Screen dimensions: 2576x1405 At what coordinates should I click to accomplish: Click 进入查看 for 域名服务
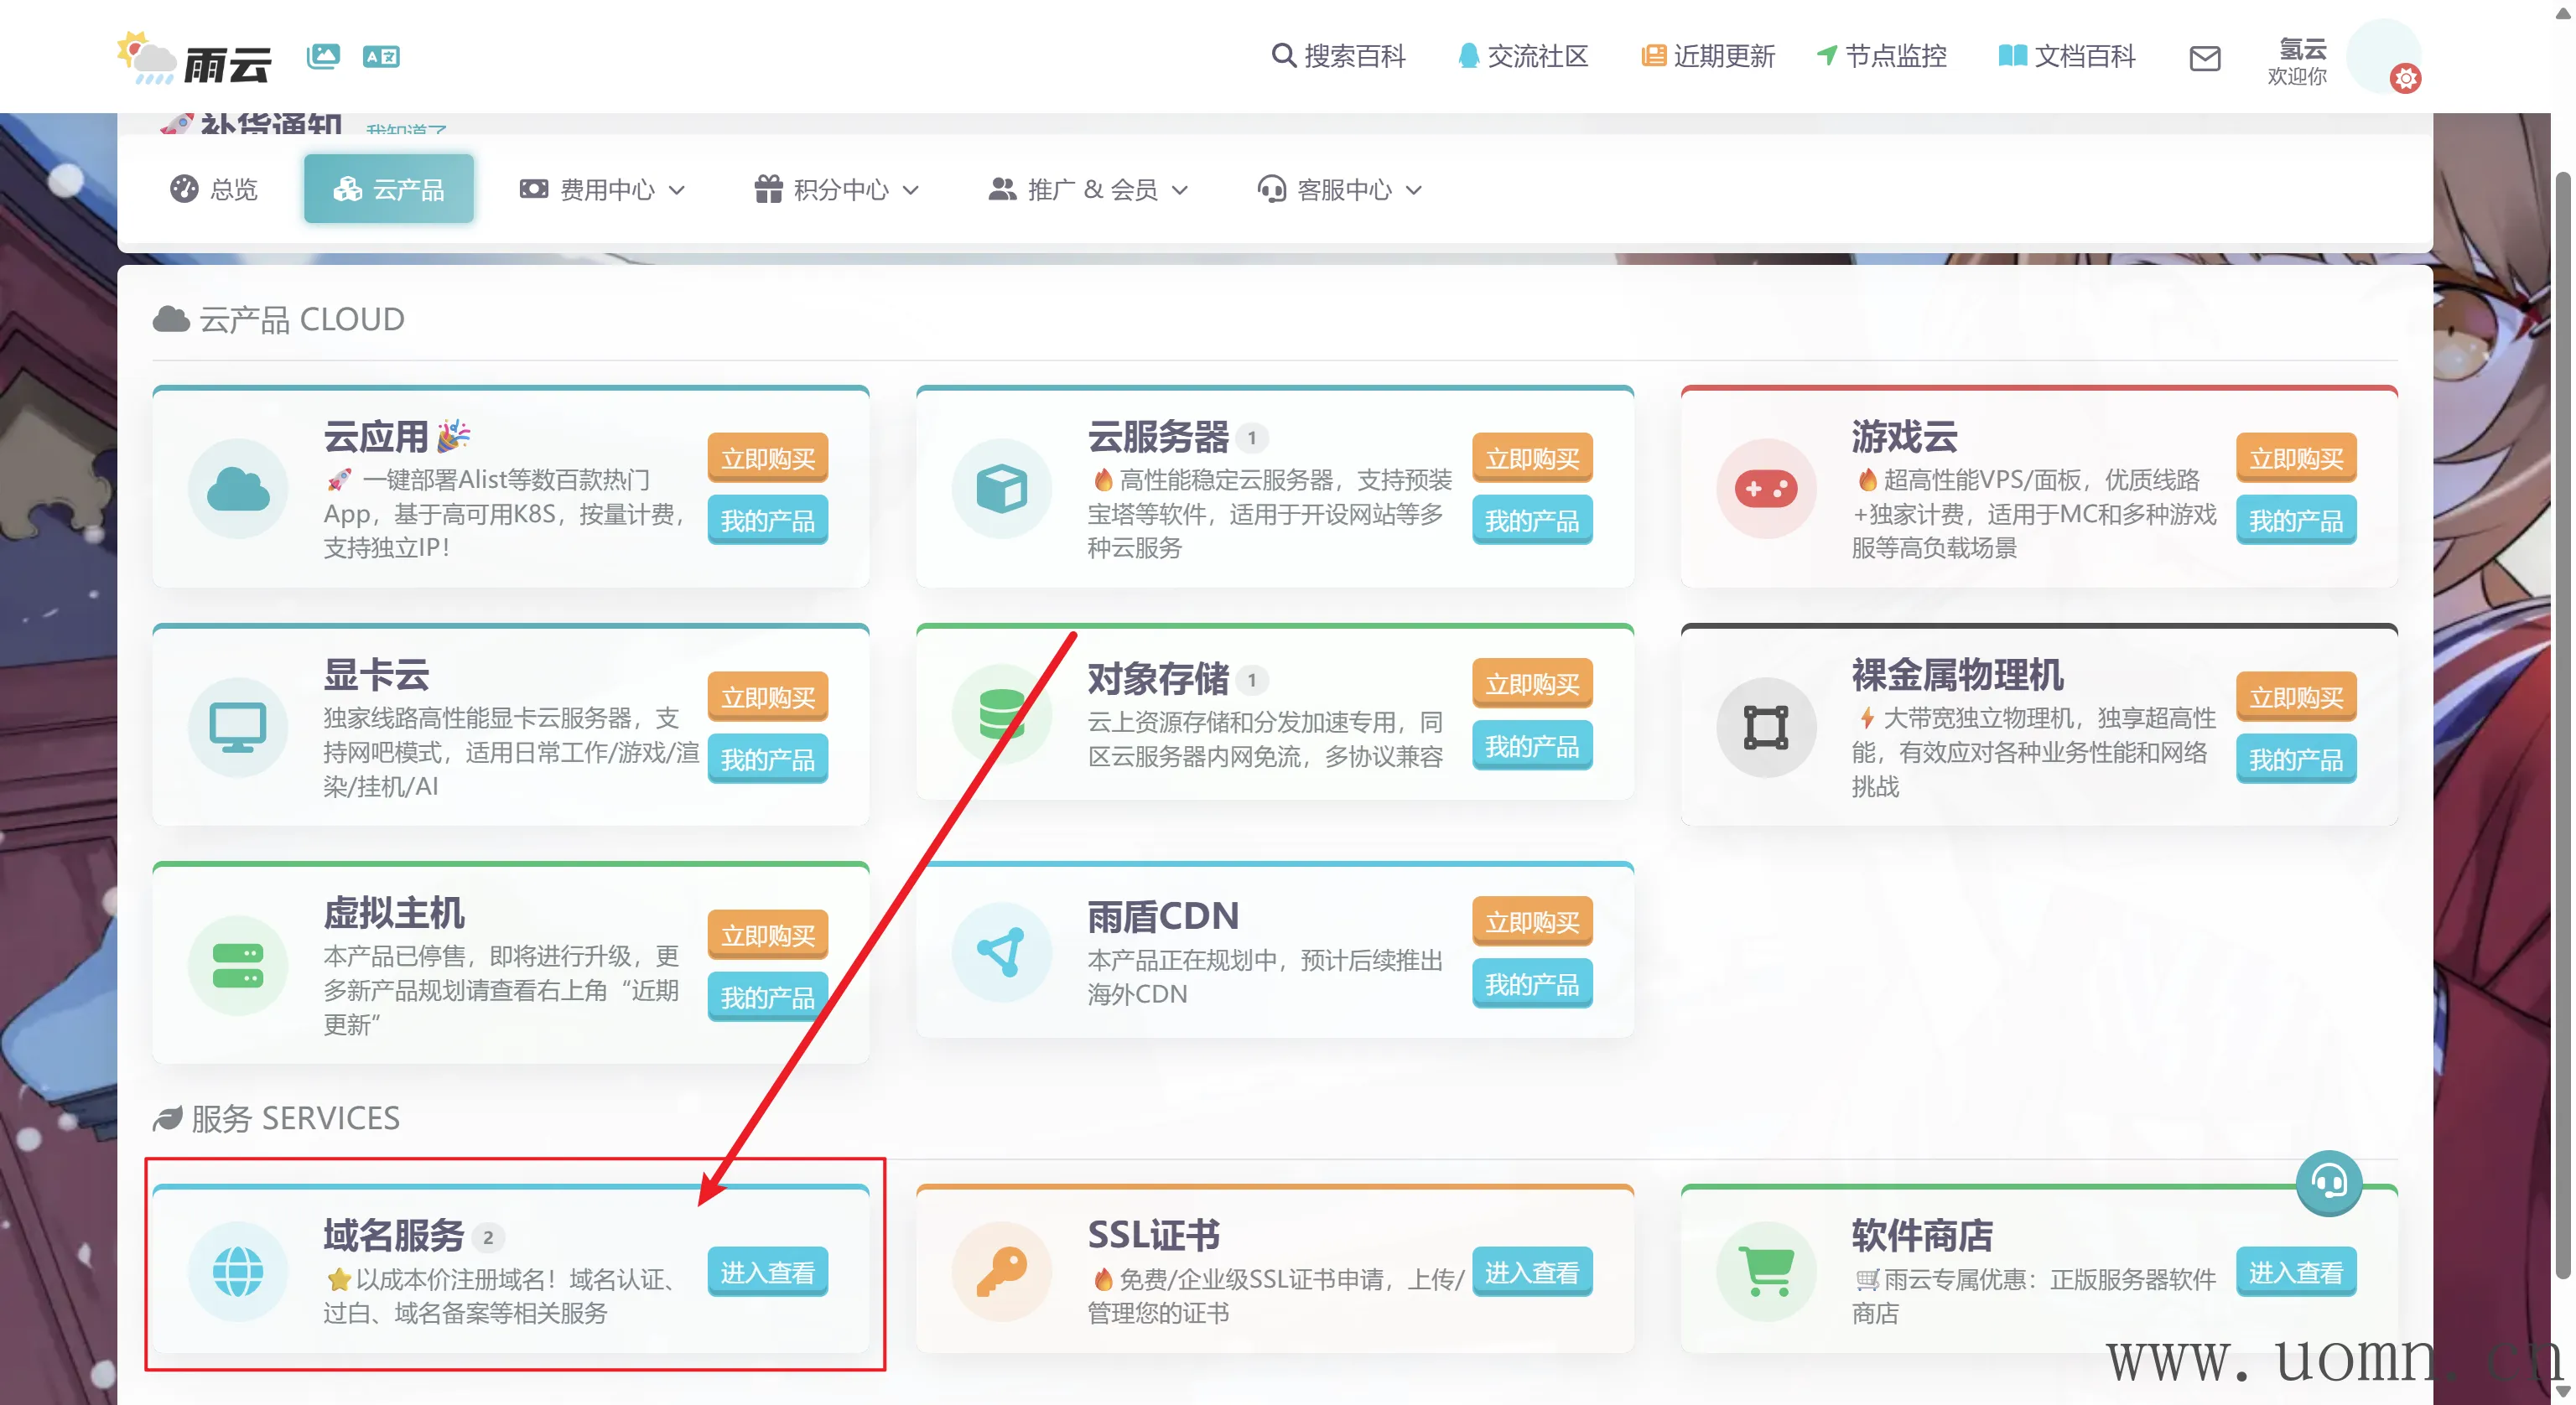(767, 1272)
